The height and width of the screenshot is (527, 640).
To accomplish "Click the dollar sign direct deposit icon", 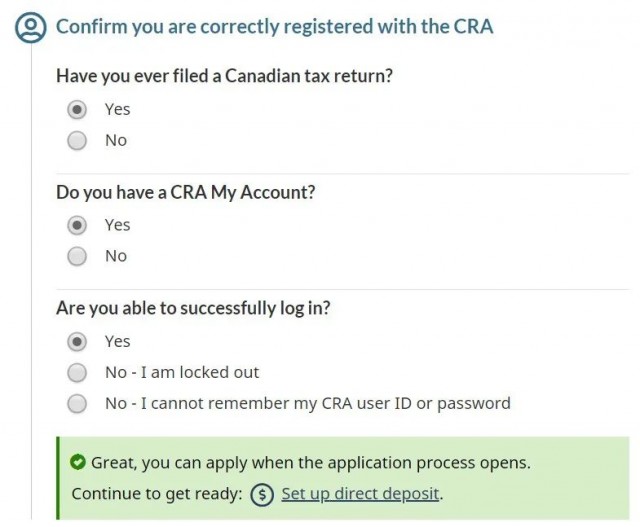I will coord(262,494).
